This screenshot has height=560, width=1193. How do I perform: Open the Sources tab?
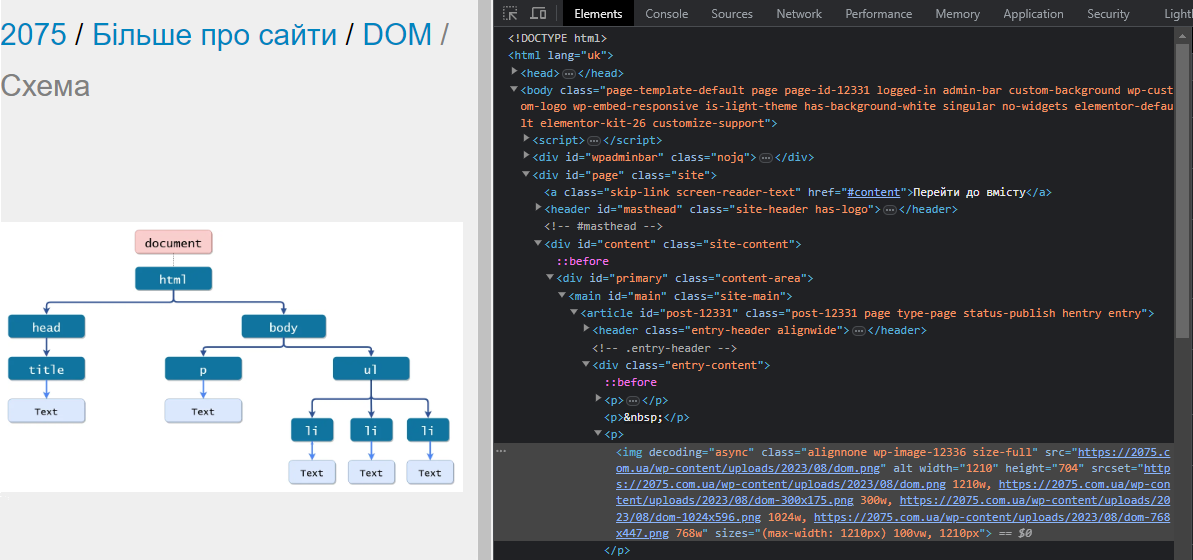pyautogui.click(x=732, y=14)
